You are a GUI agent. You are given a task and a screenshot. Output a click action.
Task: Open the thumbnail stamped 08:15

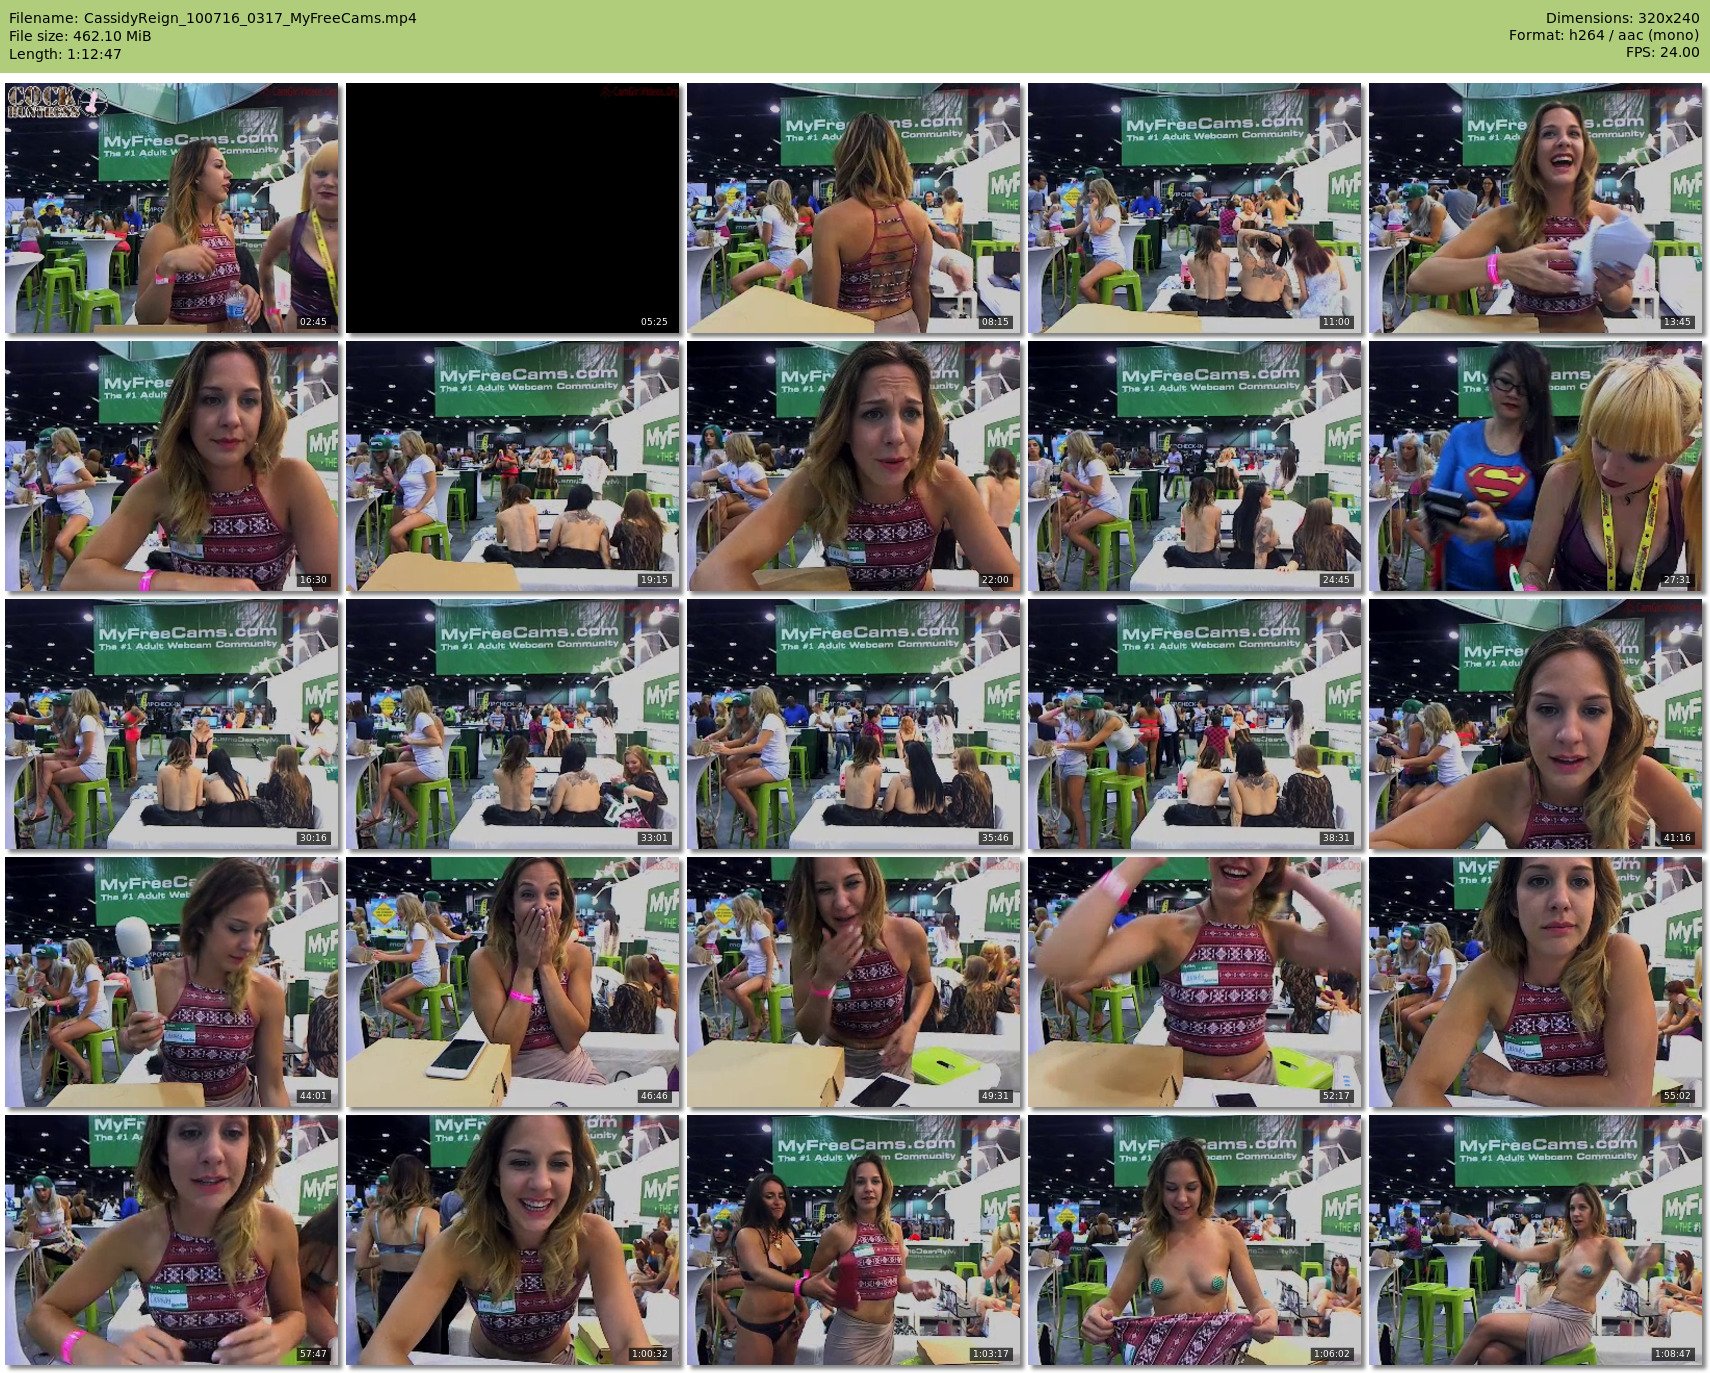(x=854, y=208)
